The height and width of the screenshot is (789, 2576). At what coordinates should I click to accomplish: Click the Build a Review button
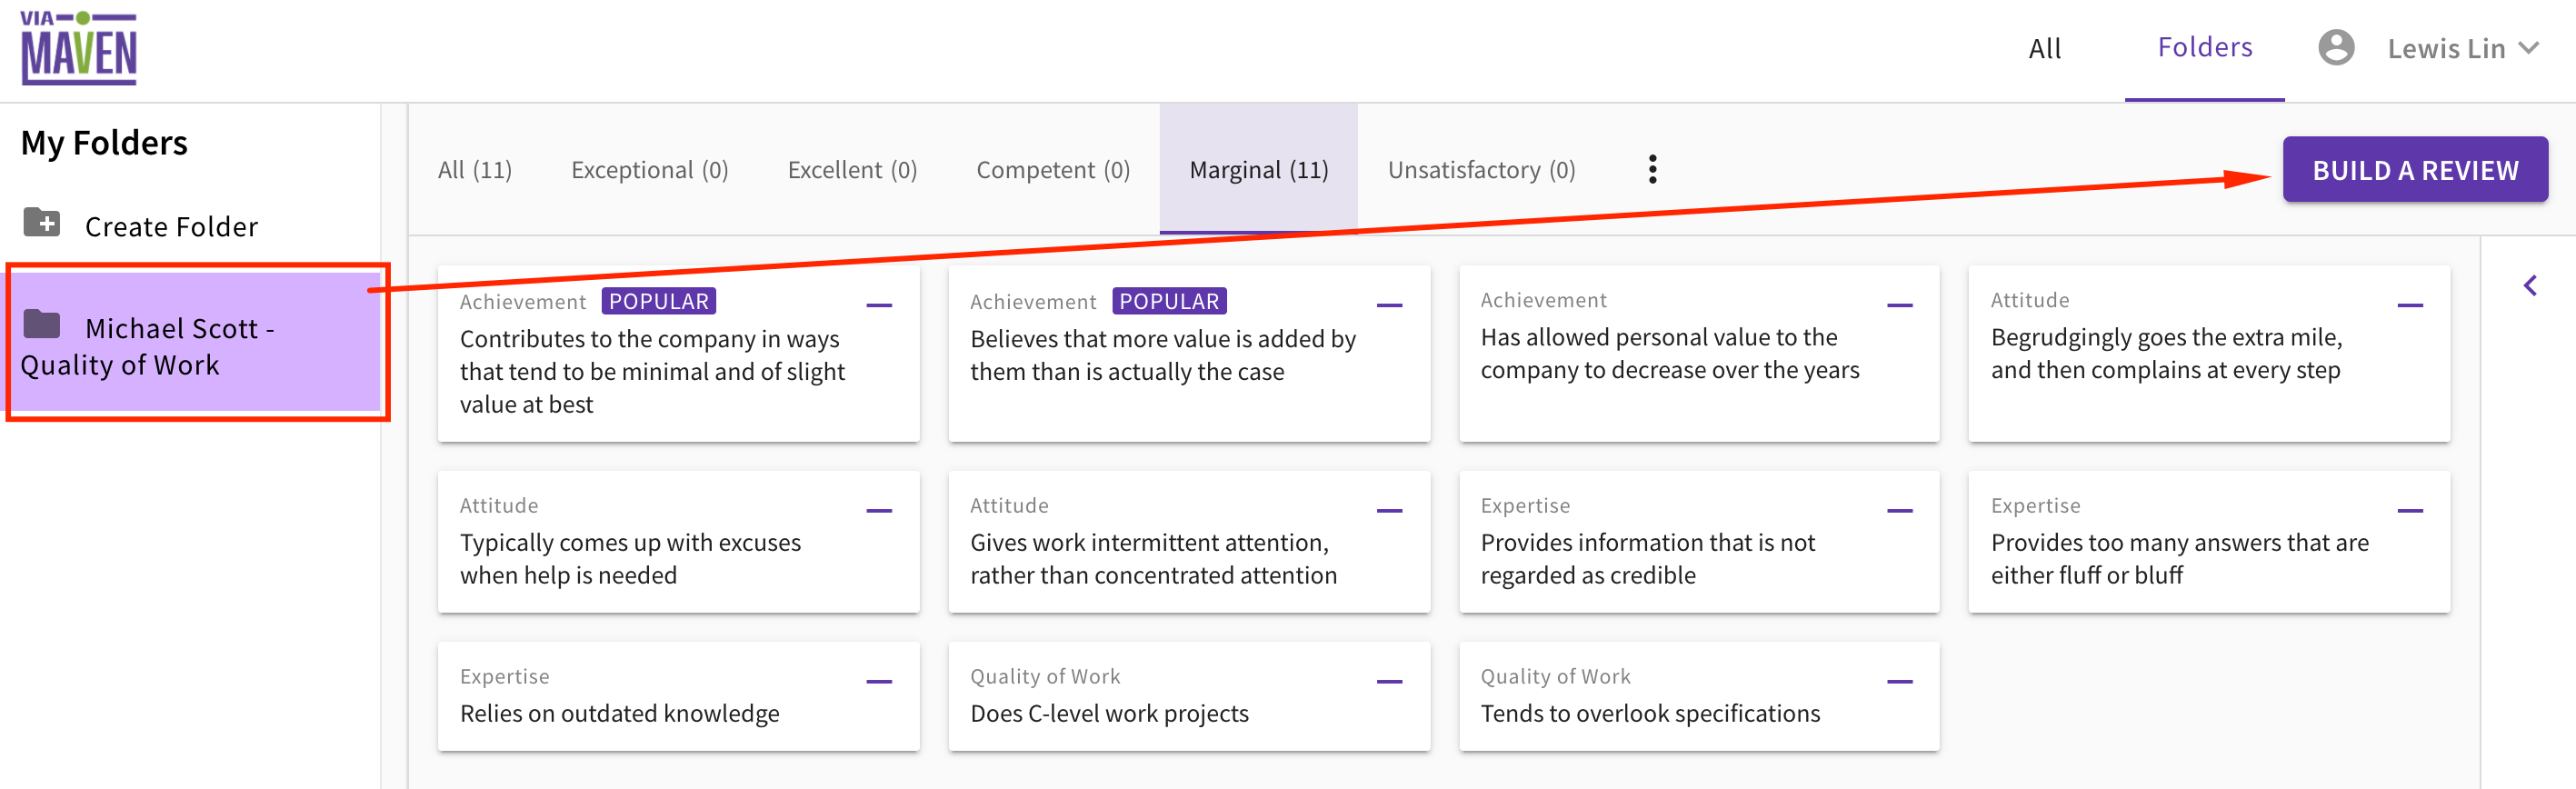click(2415, 170)
